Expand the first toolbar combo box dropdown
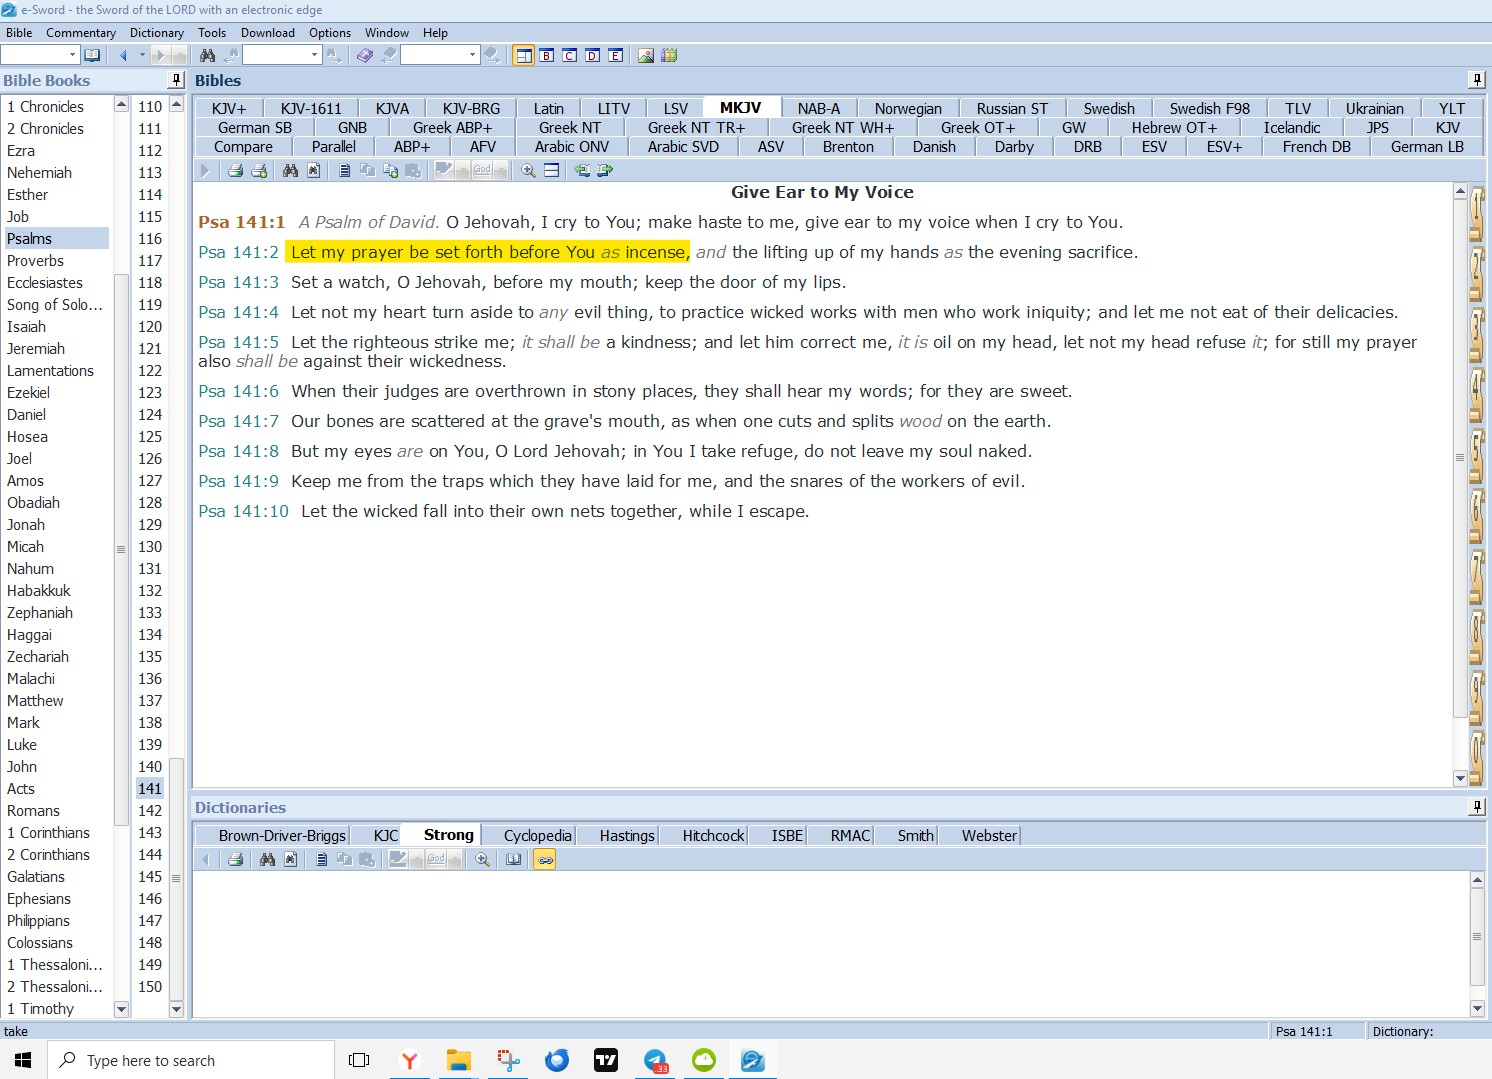Viewport: 1492px width, 1079px height. pyautogui.click(x=72, y=55)
